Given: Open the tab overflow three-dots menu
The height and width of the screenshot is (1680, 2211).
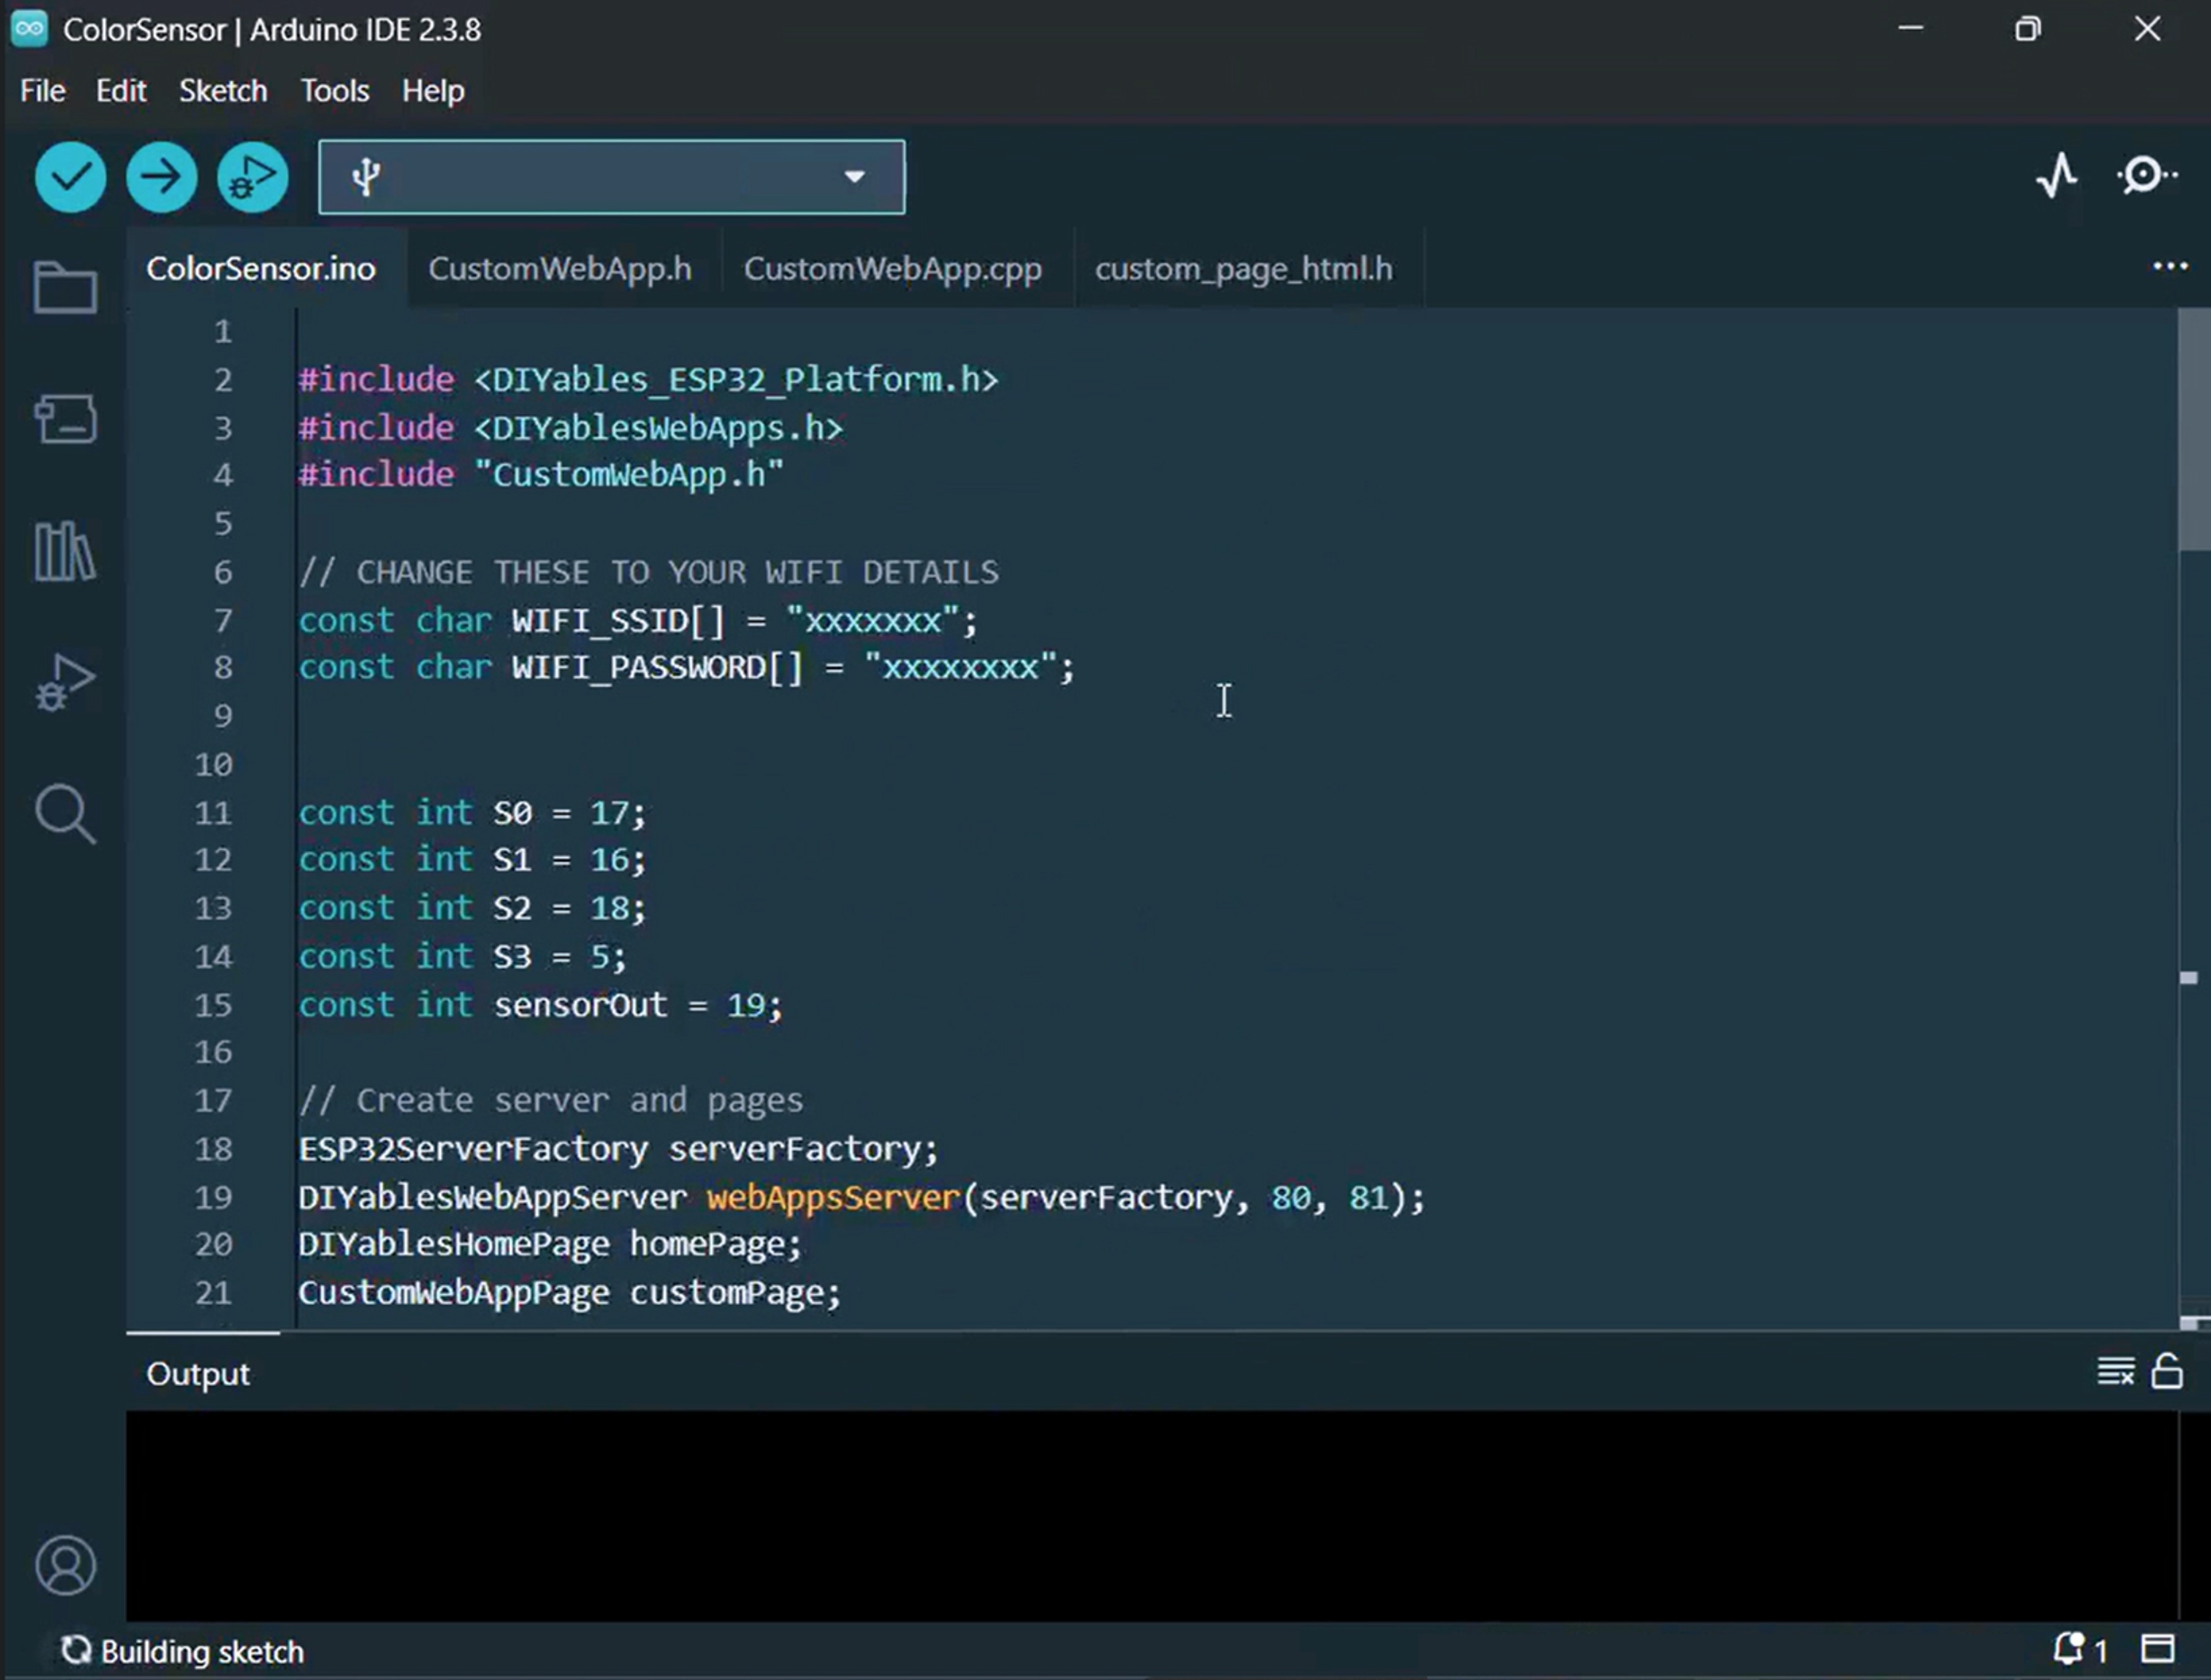Looking at the screenshot, I should click(2169, 266).
